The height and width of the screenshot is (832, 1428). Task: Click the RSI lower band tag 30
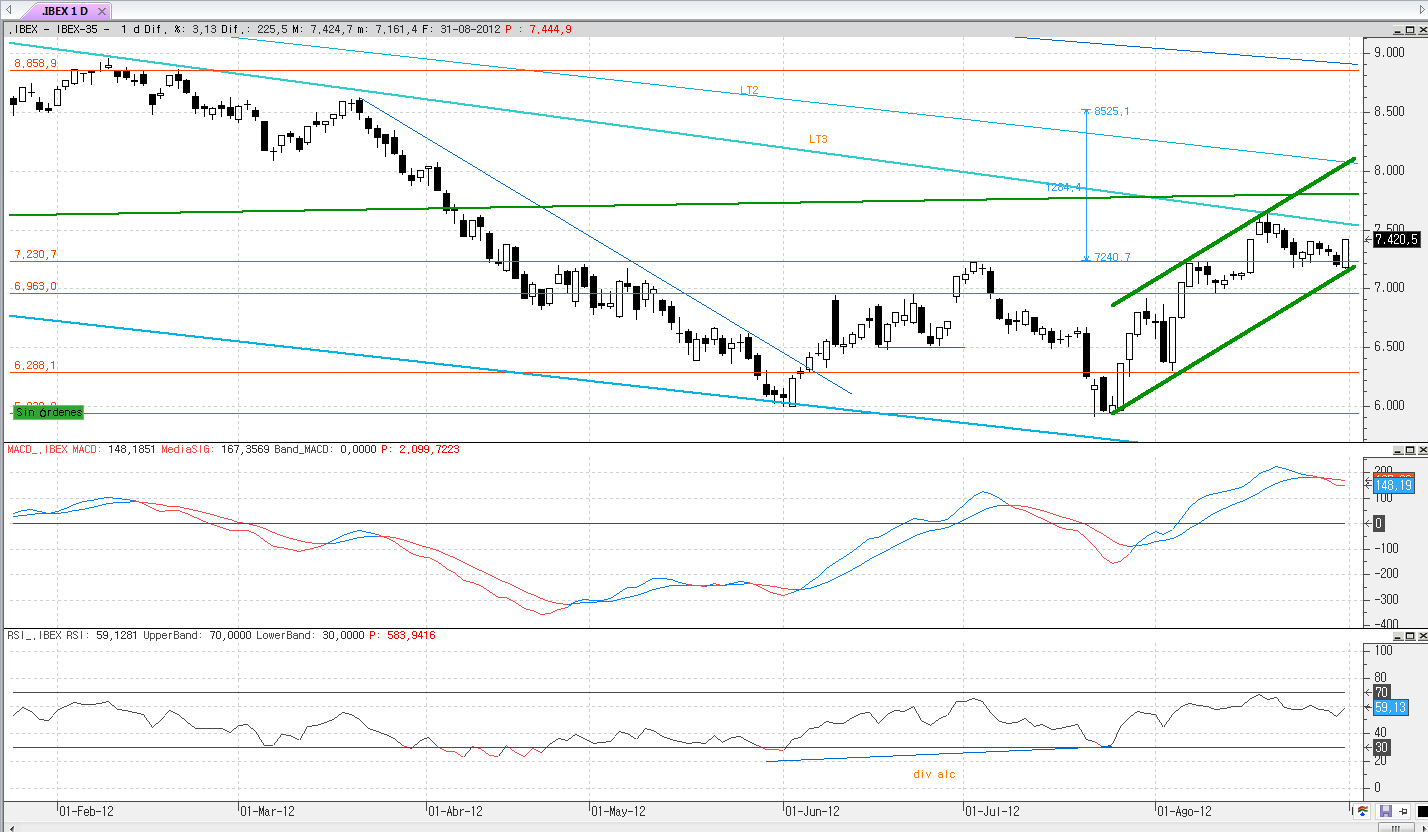1382,747
